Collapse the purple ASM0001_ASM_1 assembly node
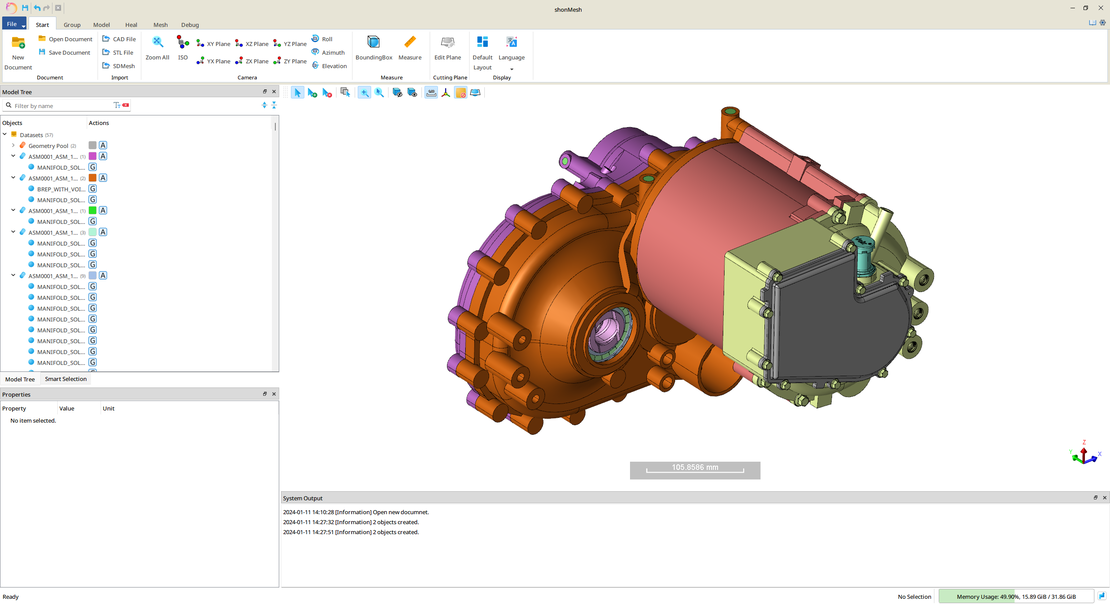Viewport: 1110px width, 604px height. [x=13, y=156]
